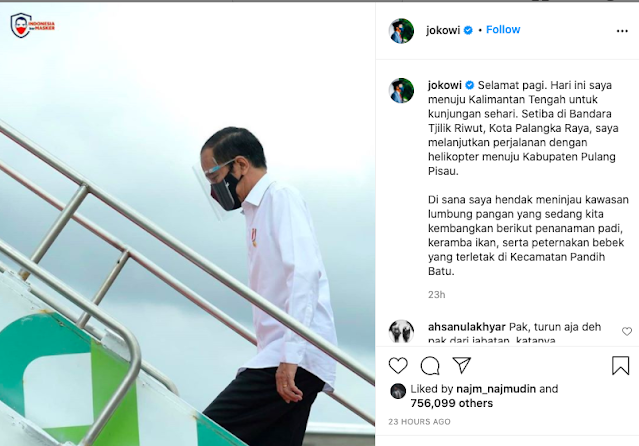Click the blue verified badge in header
The width and height of the screenshot is (639, 446).
tap(468, 30)
